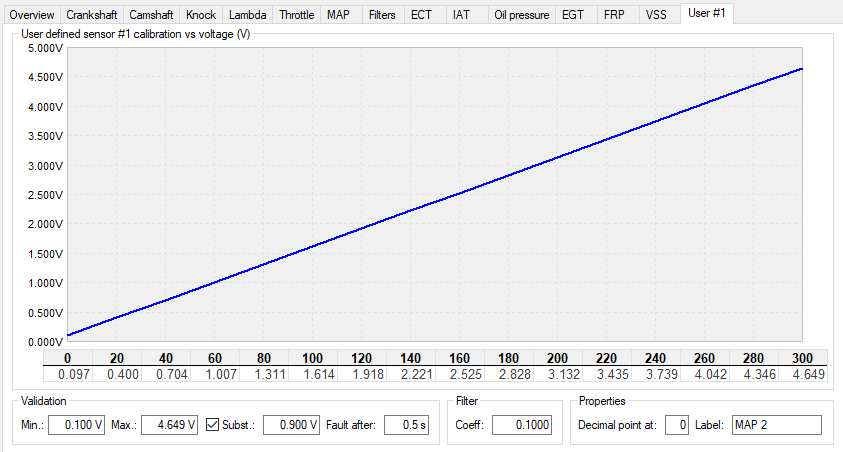Click the Max. voltage field

click(x=169, y=425)
